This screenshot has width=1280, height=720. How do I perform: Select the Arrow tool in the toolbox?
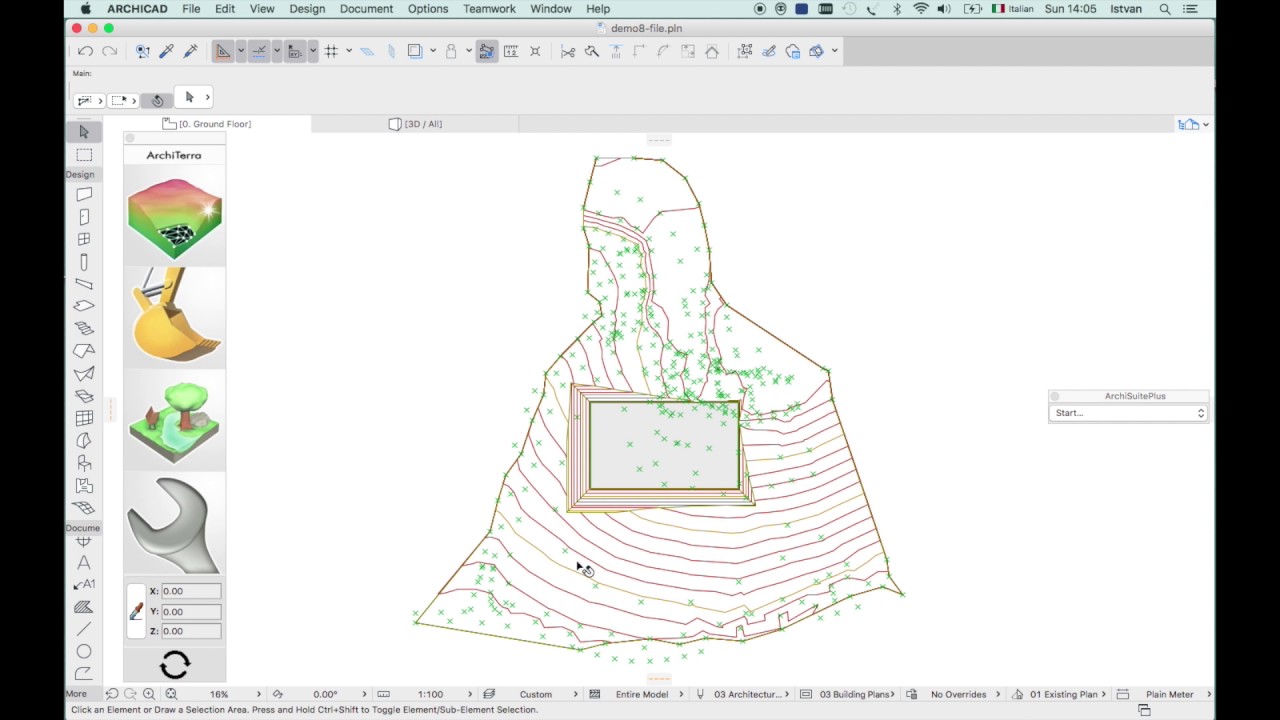[84, 132]
